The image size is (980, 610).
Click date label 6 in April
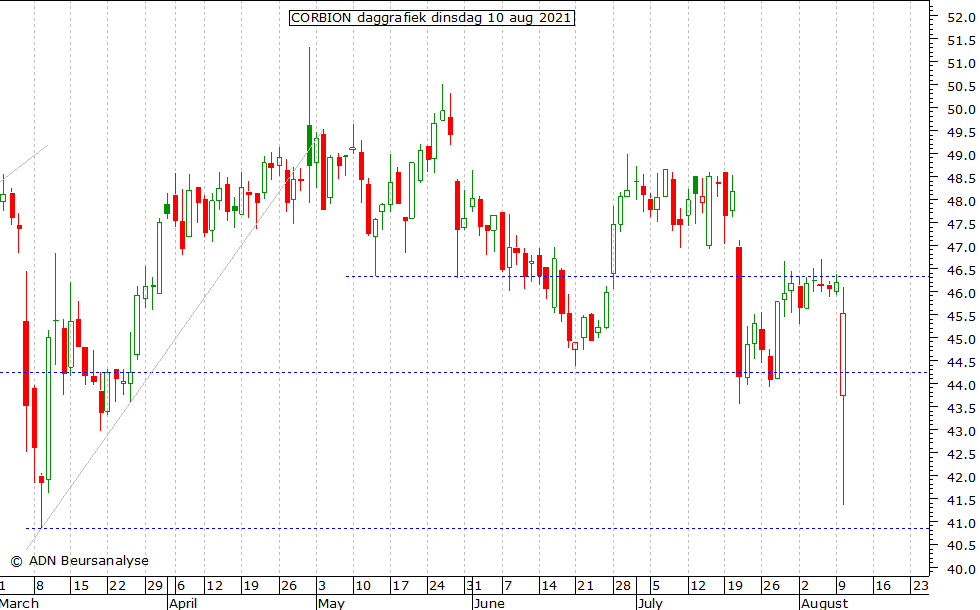point(181,586)
